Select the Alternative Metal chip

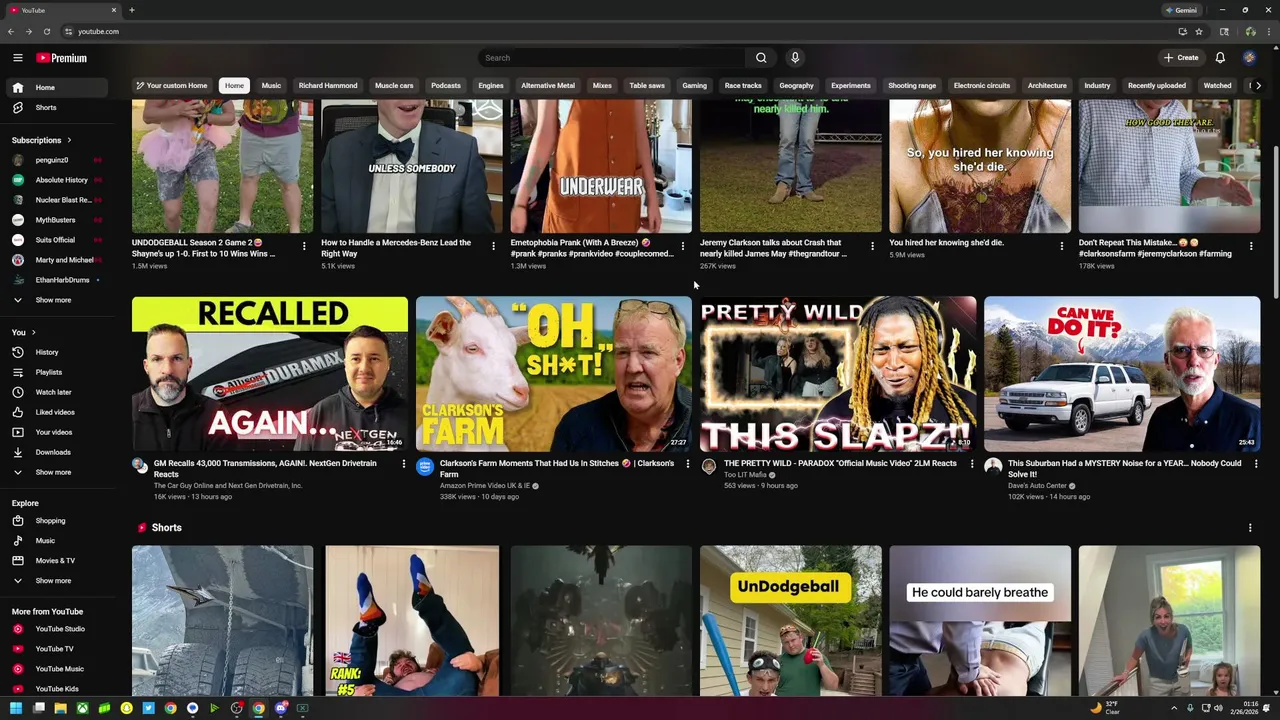click(548, 86)
